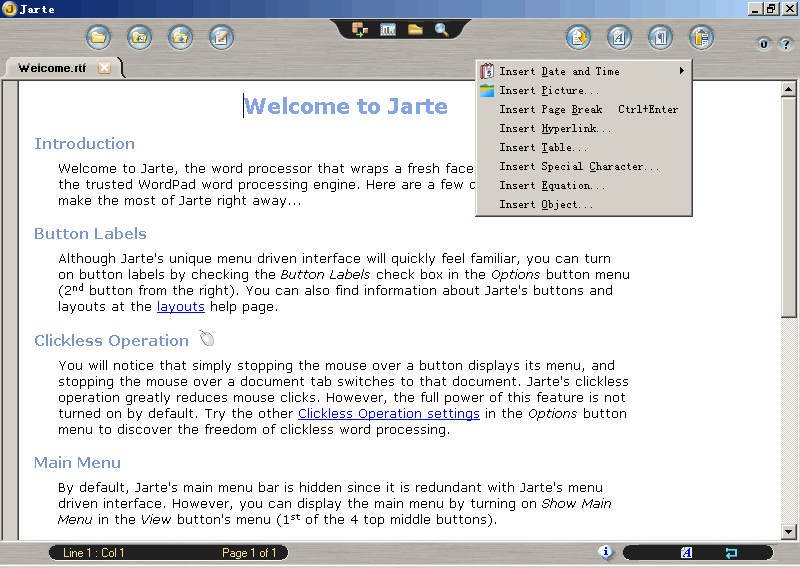This screenshot has width=800, height=568.
Task: Open the Search magnifying glass icon
Action: [442, 30]
